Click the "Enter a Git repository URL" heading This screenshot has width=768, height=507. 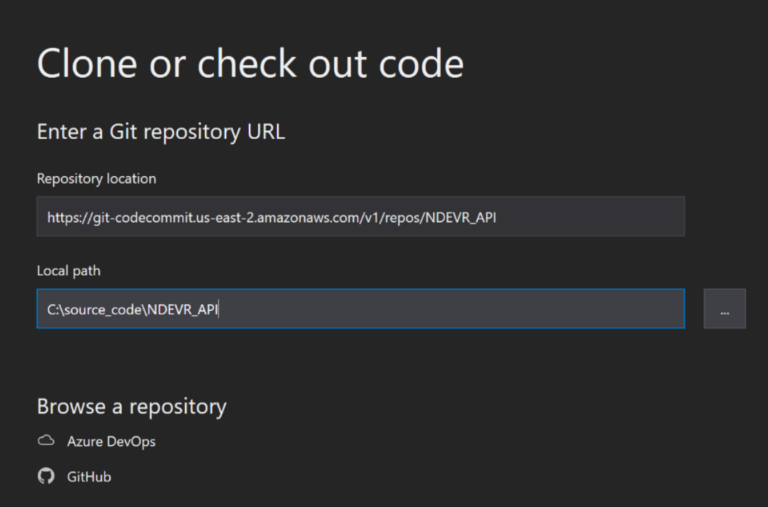[x=160, y=132]
